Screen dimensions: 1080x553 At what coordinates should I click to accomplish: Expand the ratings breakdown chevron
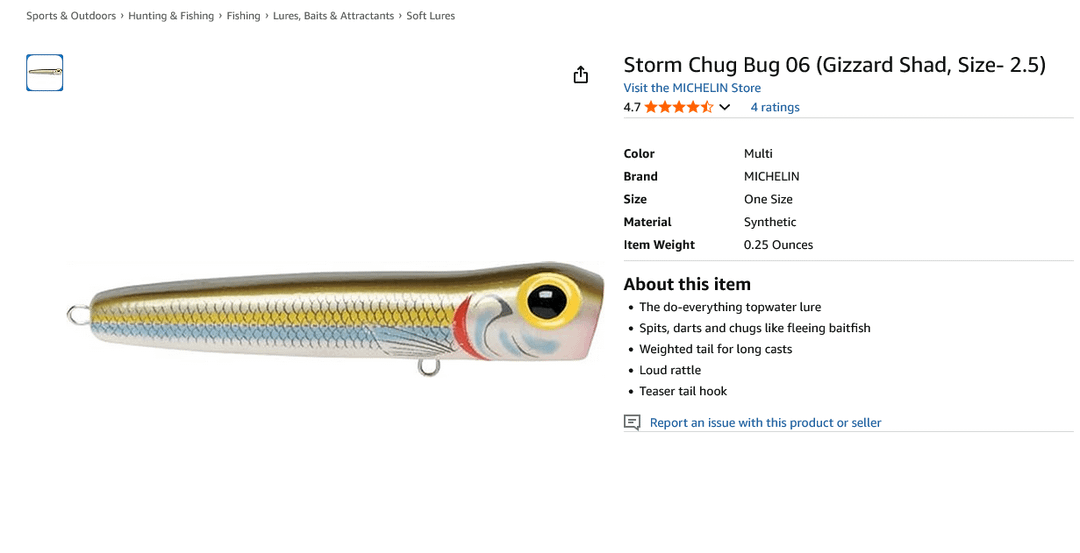click(725, 107)
